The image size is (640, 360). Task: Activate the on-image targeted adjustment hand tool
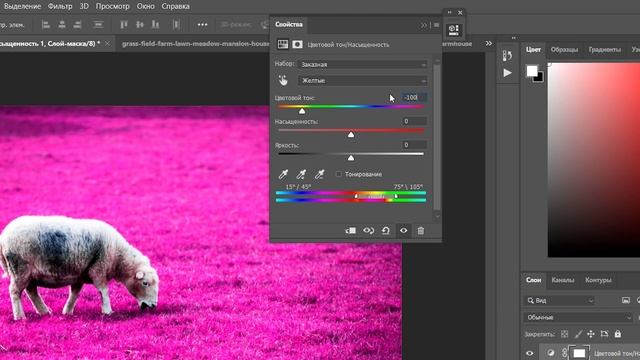pyautogui.click(x=283, y=80)
